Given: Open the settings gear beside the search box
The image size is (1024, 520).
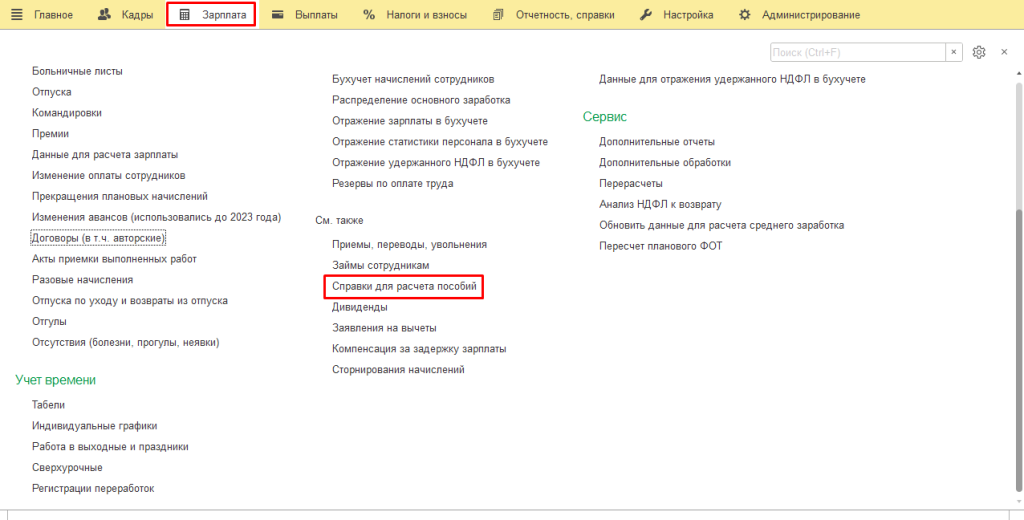Looking at the screenshot, I should click(x=979, y=52).
